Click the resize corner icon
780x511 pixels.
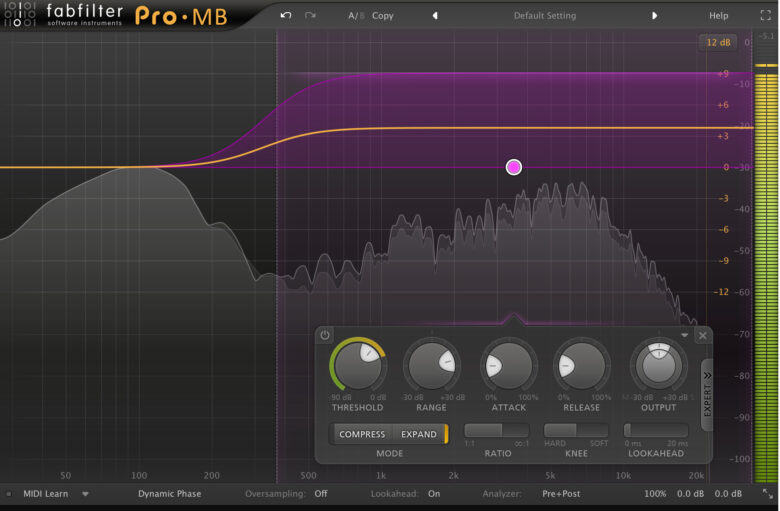[x=768, y=494]
